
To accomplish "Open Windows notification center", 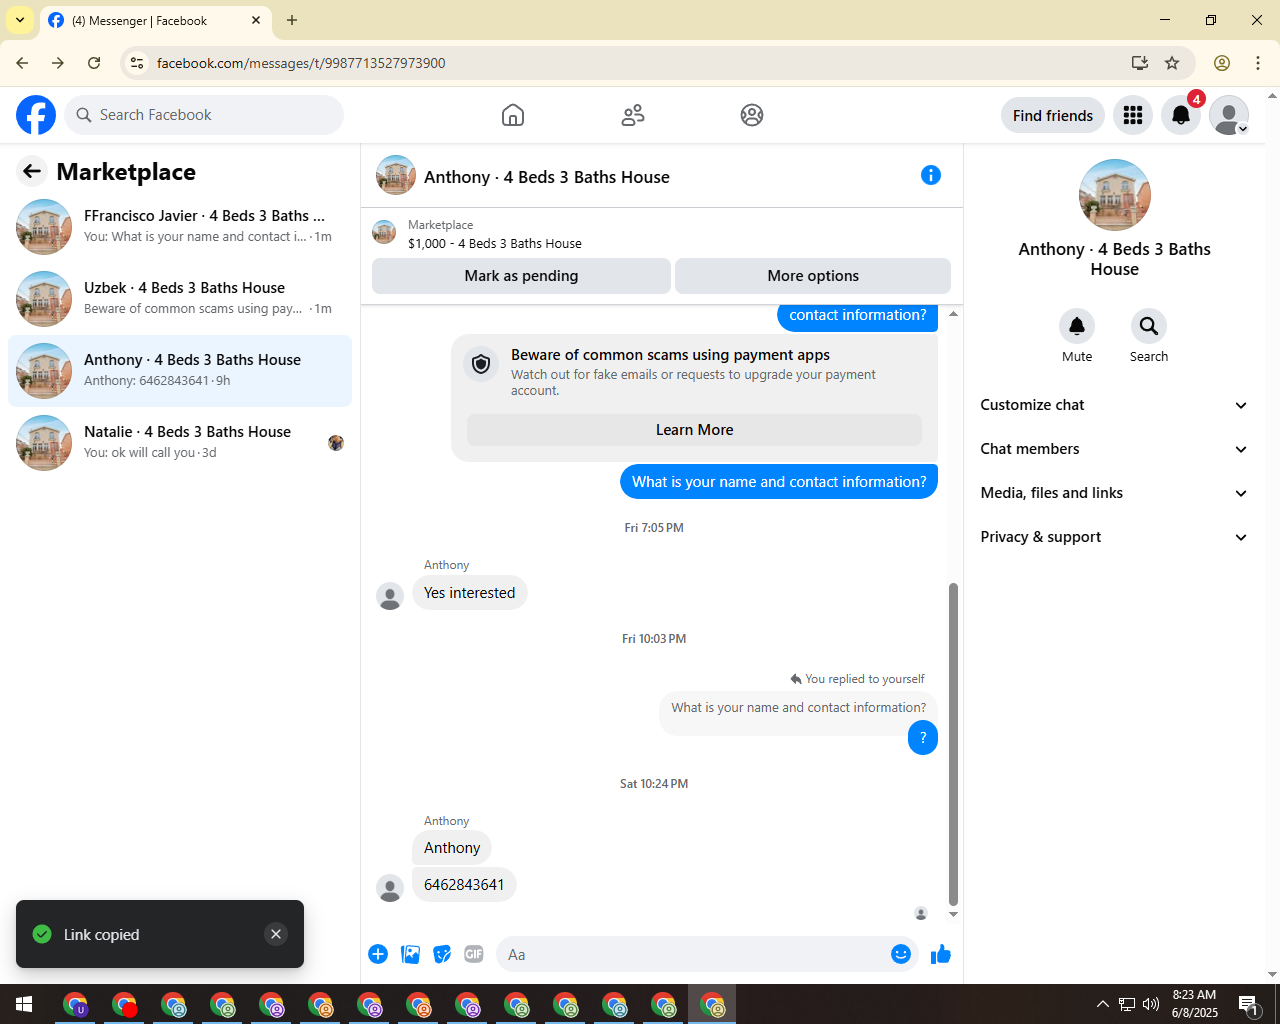I will tap(1248, 1004).
